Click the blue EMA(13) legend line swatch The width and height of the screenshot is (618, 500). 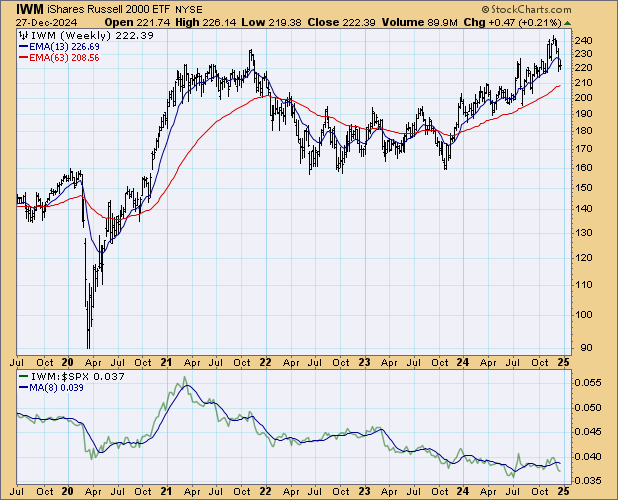click(x=23, y=46)
